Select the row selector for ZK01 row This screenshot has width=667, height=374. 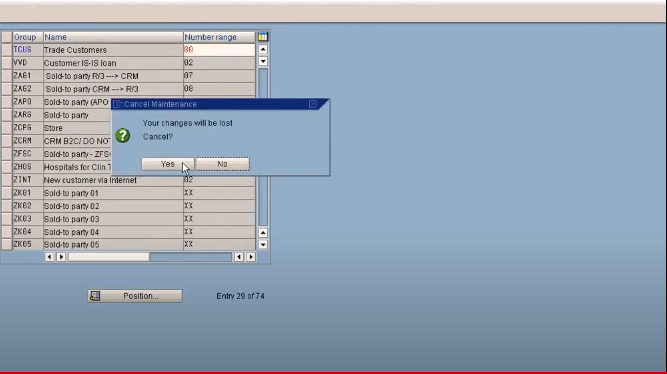tap(6, 193)
